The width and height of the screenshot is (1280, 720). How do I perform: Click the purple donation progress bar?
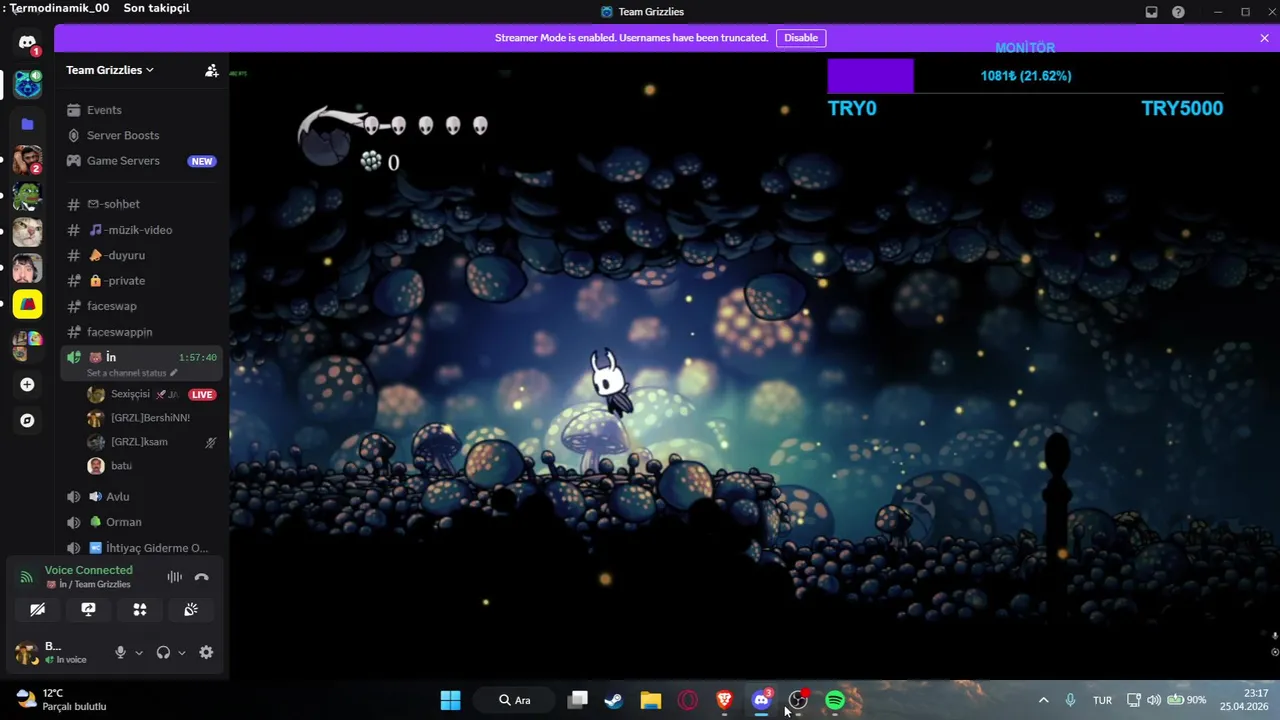pyautogui.click(x=870, y=76)
